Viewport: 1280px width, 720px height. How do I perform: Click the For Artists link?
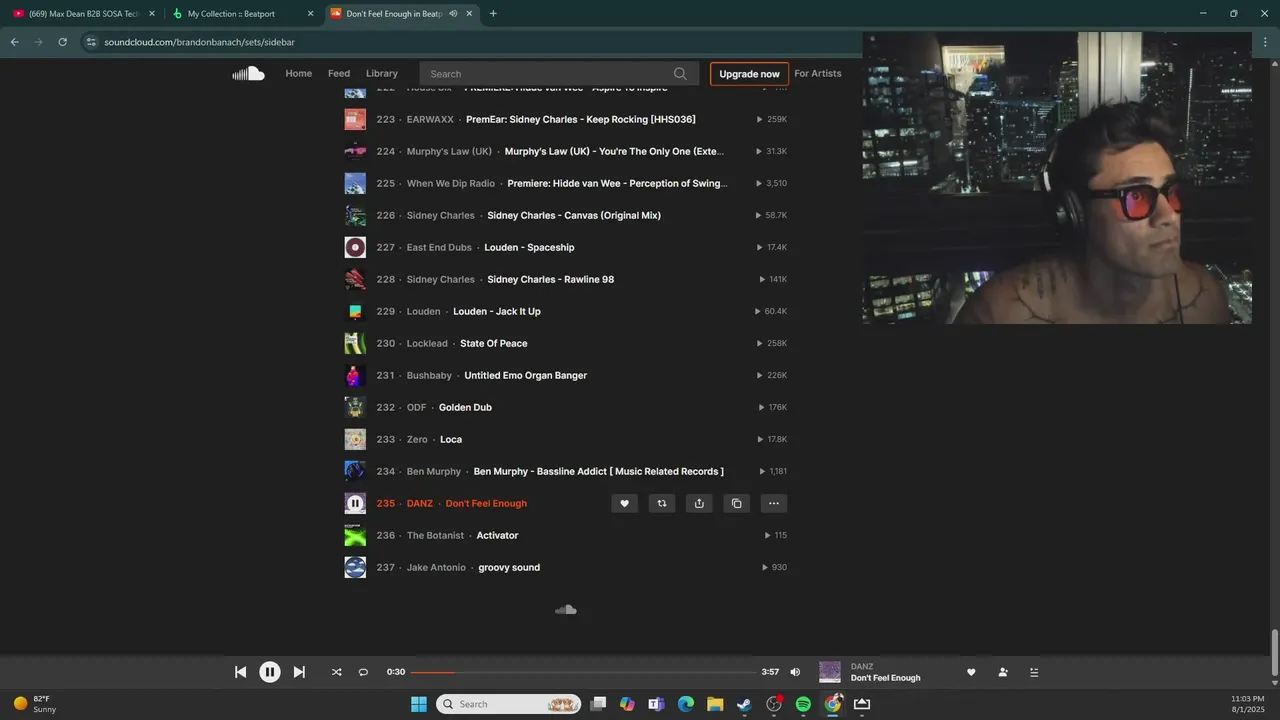coord(818,74)
